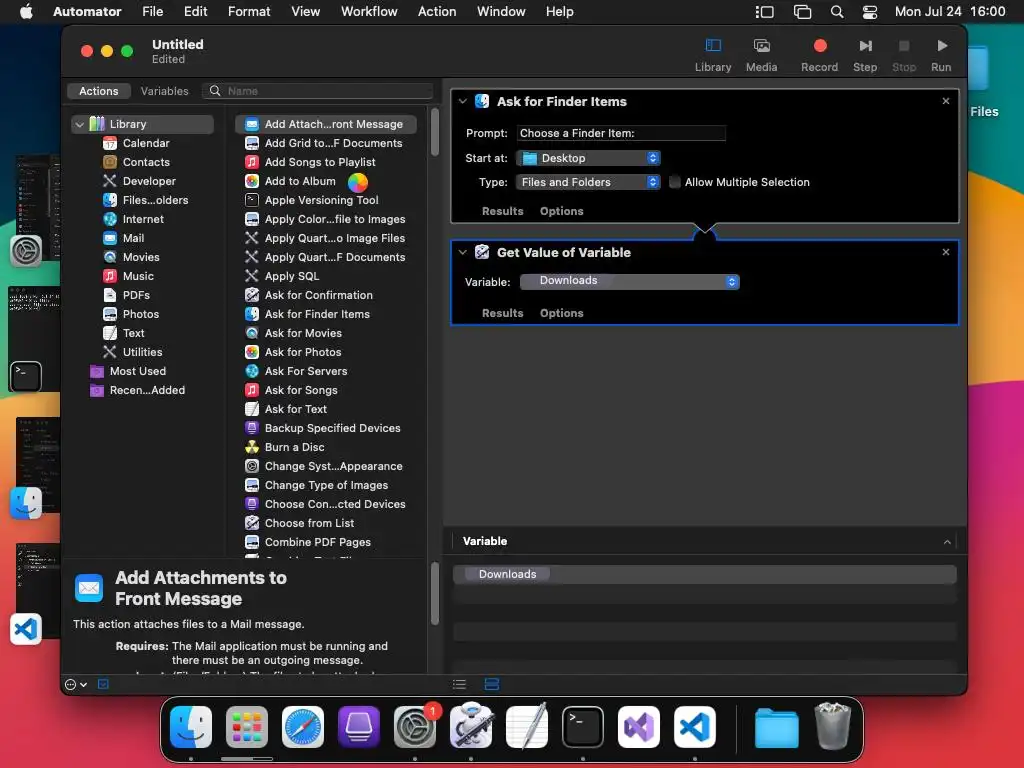Collapse the Library tree
Viewport: 1024px width, 768px height.
coord(80,124)
